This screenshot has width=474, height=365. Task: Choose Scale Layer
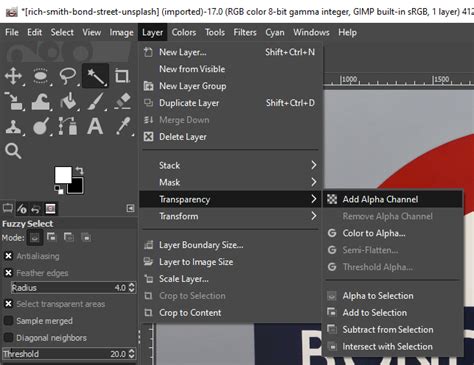230,279
